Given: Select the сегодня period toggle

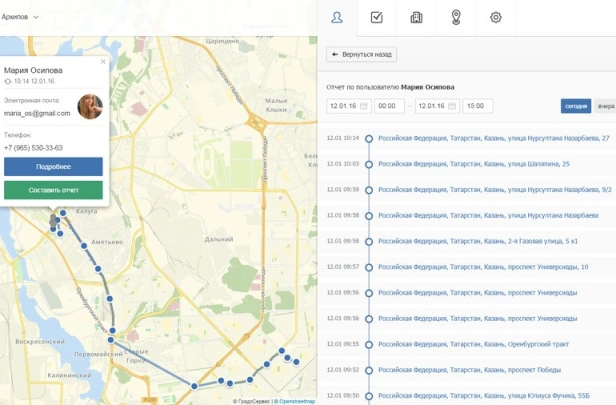Looking at the screenshot, I should (576, 106).
